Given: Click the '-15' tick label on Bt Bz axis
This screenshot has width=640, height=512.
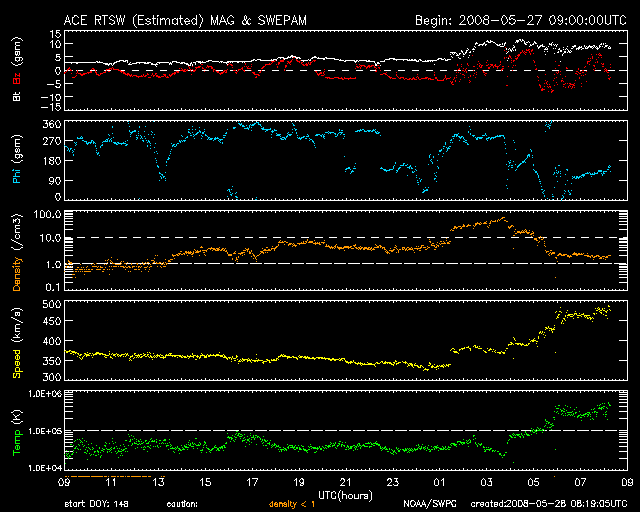Looking at the screenshot, I should pos(50,107).
